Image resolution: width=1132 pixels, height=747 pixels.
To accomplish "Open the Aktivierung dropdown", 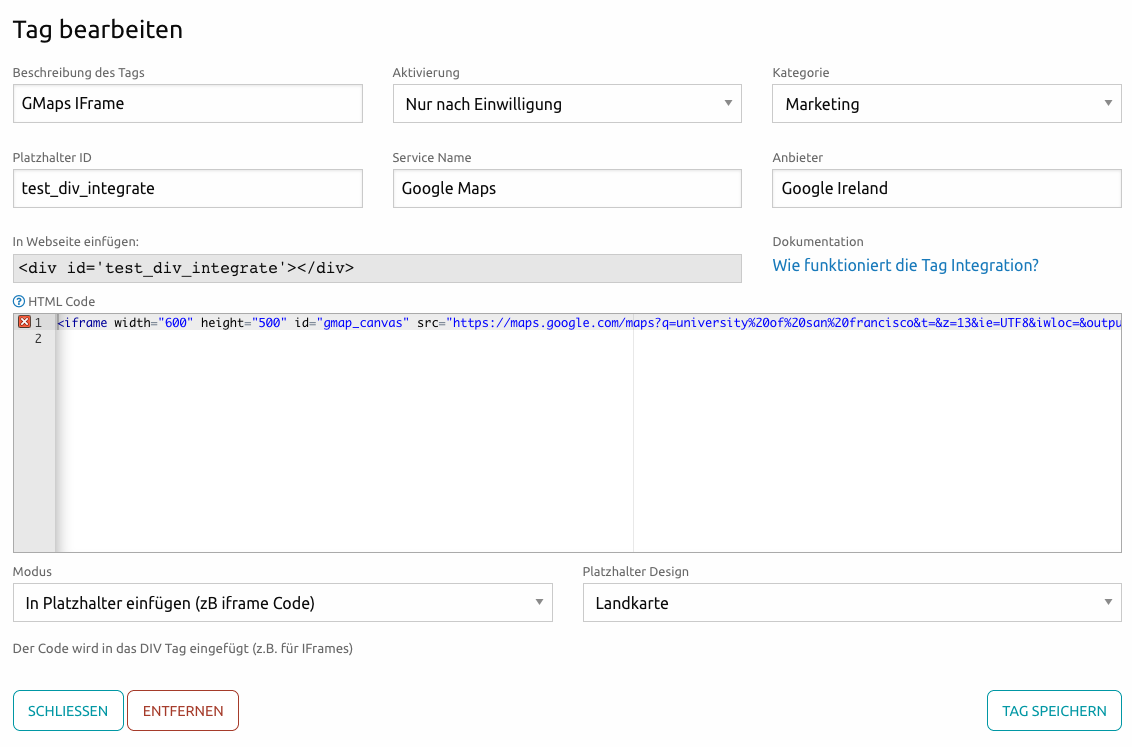I will coord(566,104).
